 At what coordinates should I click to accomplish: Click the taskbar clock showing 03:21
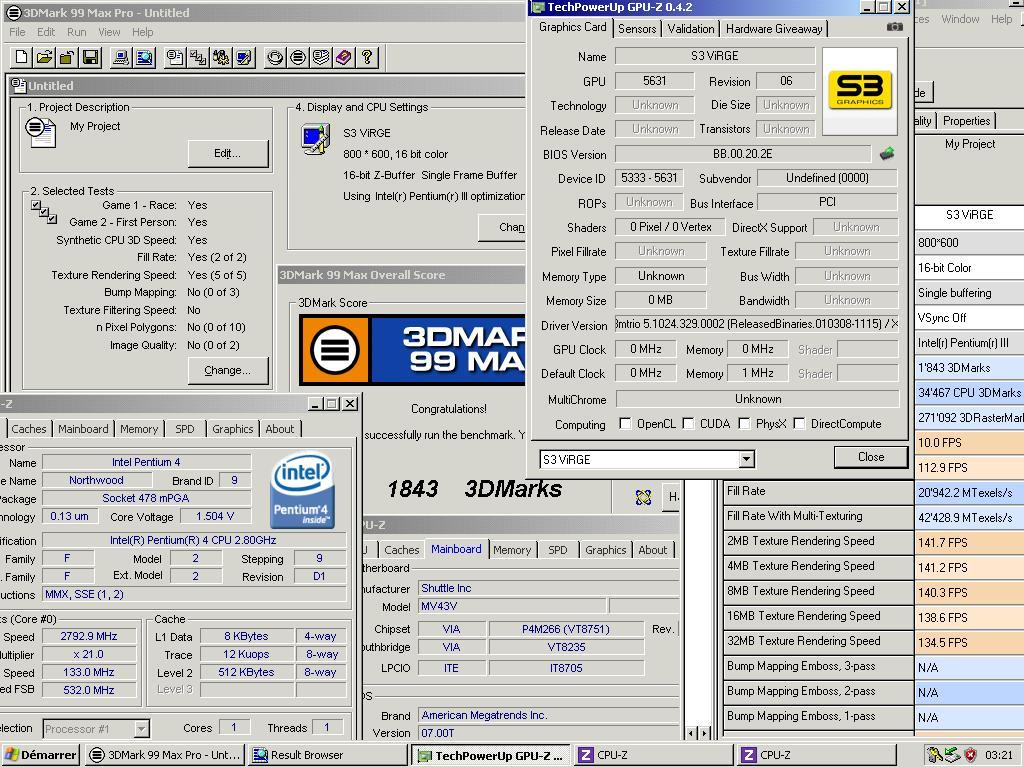[999, 755]
